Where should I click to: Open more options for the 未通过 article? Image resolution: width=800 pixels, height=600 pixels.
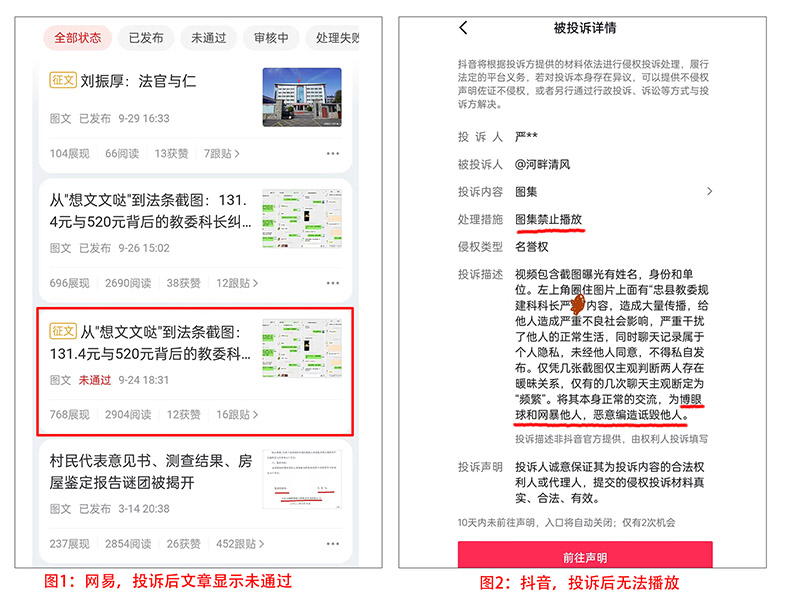pos(333,415)
